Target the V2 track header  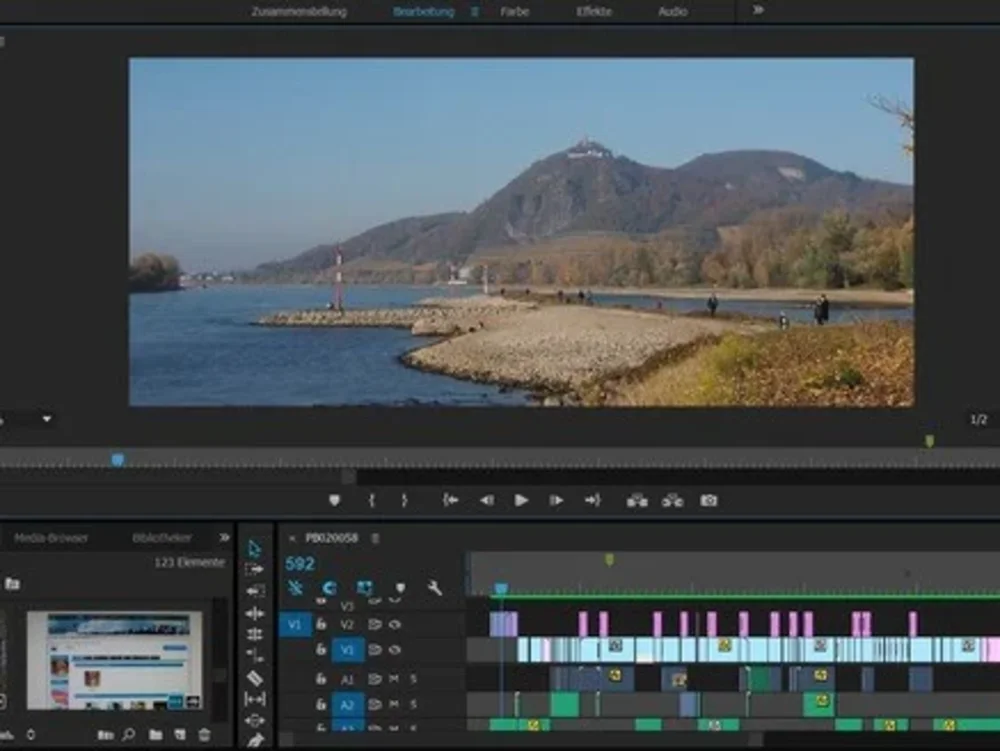348,624
